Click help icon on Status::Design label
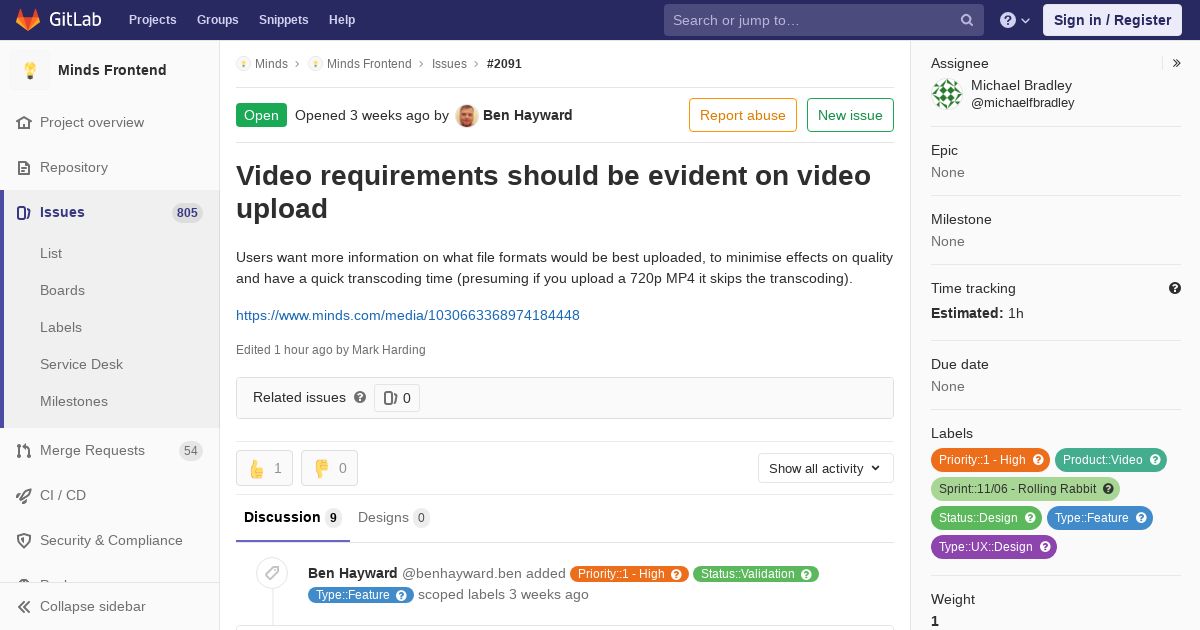The height and width of the screenshot is (630, 1200). (x=1030, y=518)
